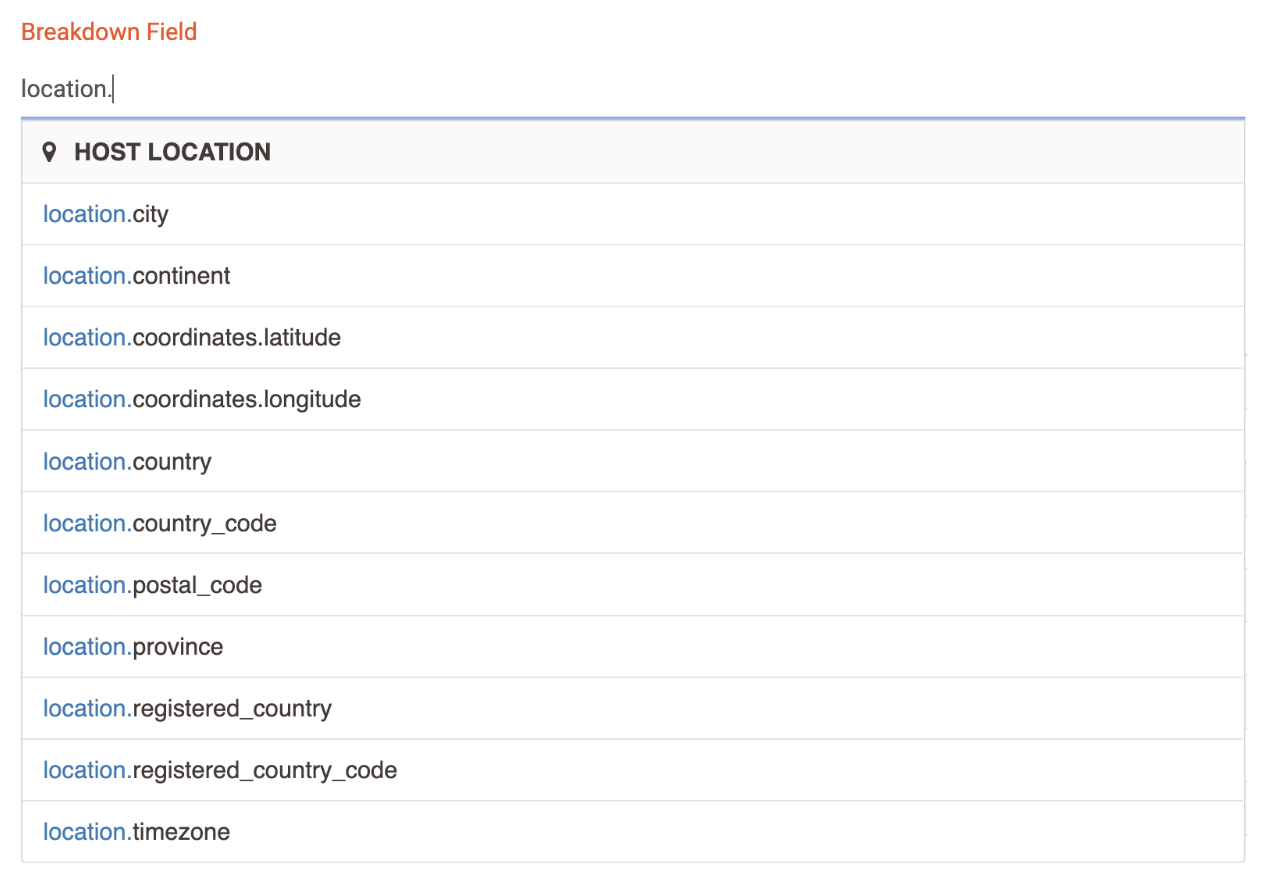Choose location.province as breakdown field
1272x888 pixels.
pyautogui.click(x=133, y=647)
